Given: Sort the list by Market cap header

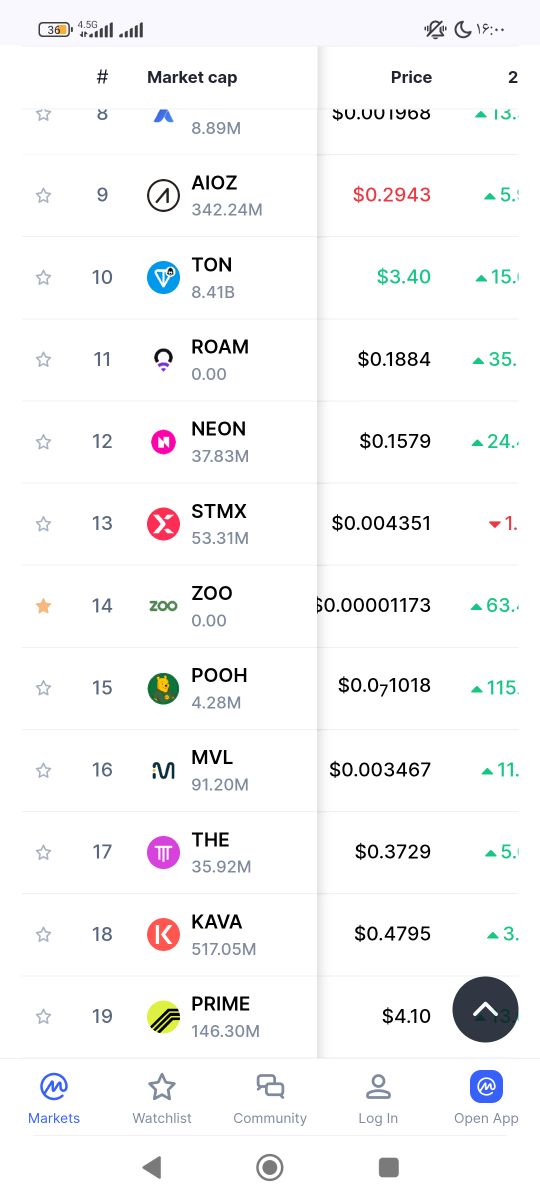Looking at the screenshot, I should [192, 77].
